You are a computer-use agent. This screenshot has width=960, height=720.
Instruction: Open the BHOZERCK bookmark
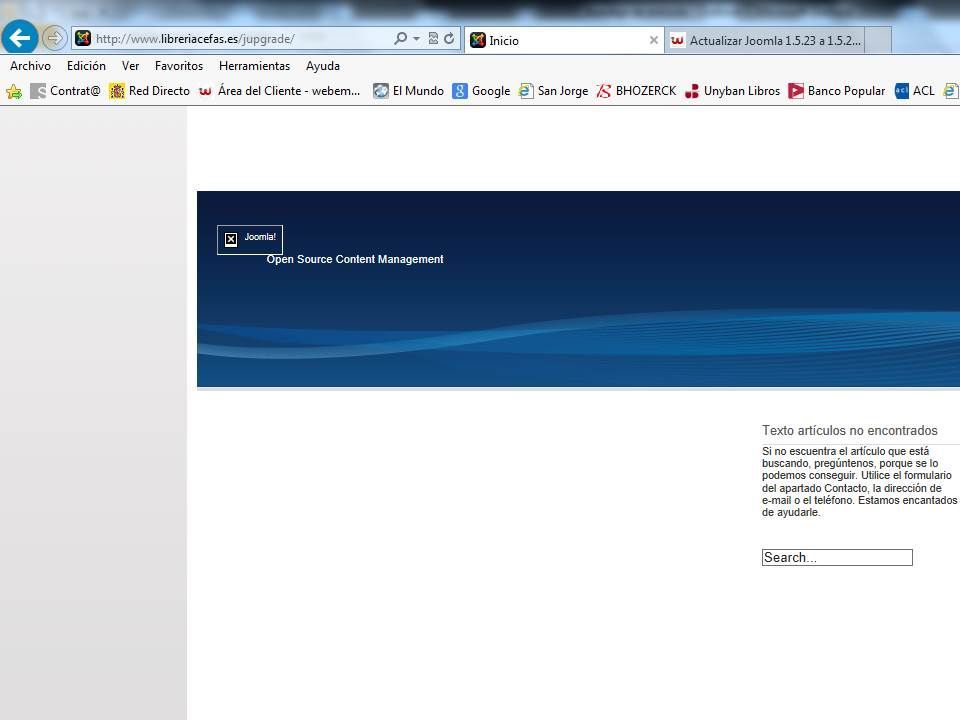click(x=636, y=91)
